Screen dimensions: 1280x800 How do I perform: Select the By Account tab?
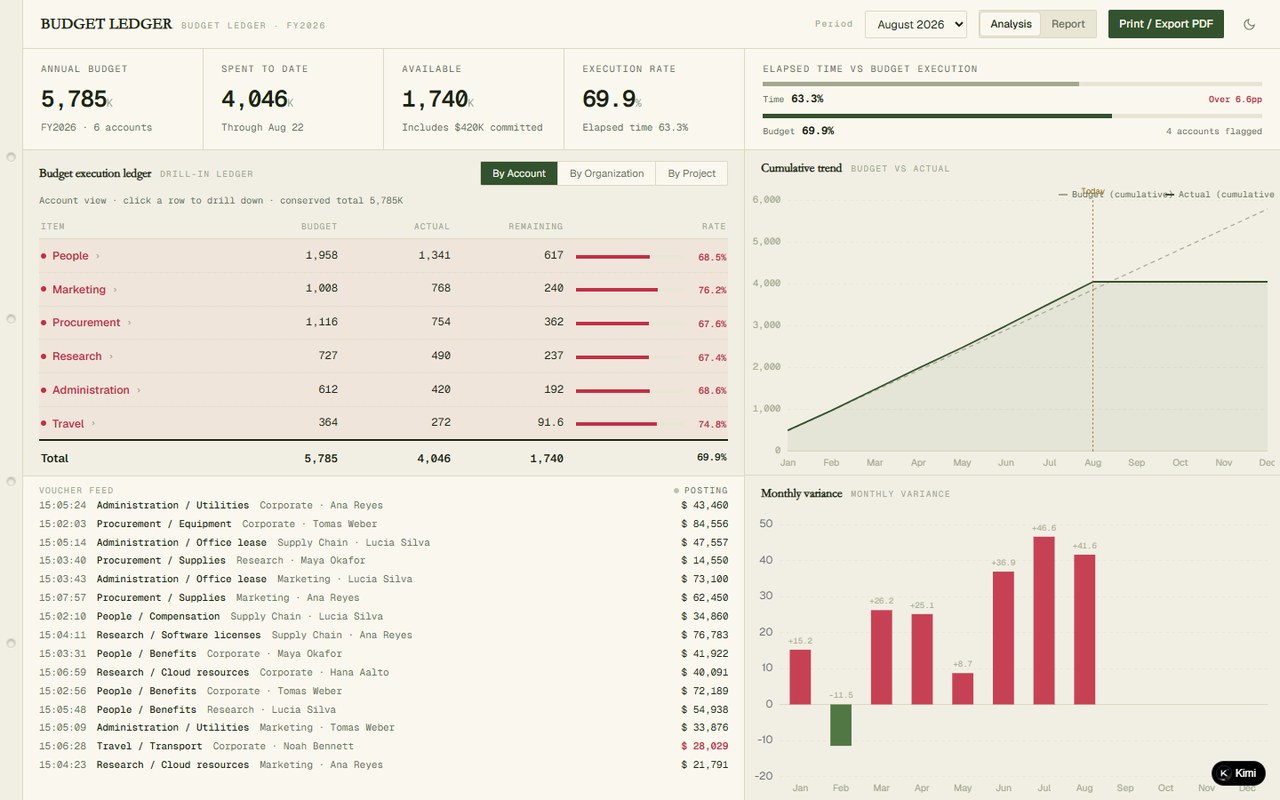tap(519, 173)
